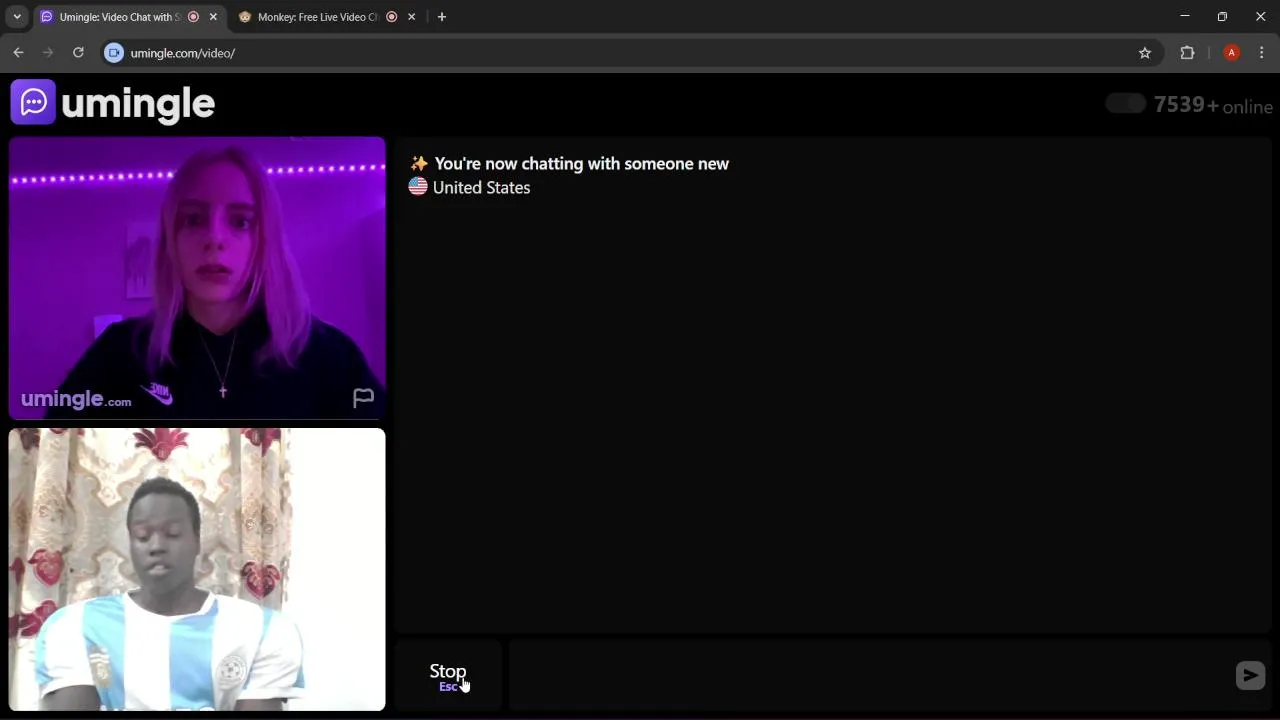1280x720 pixels.
Task: Click the United States country label
Action: [x=481, y=187]
